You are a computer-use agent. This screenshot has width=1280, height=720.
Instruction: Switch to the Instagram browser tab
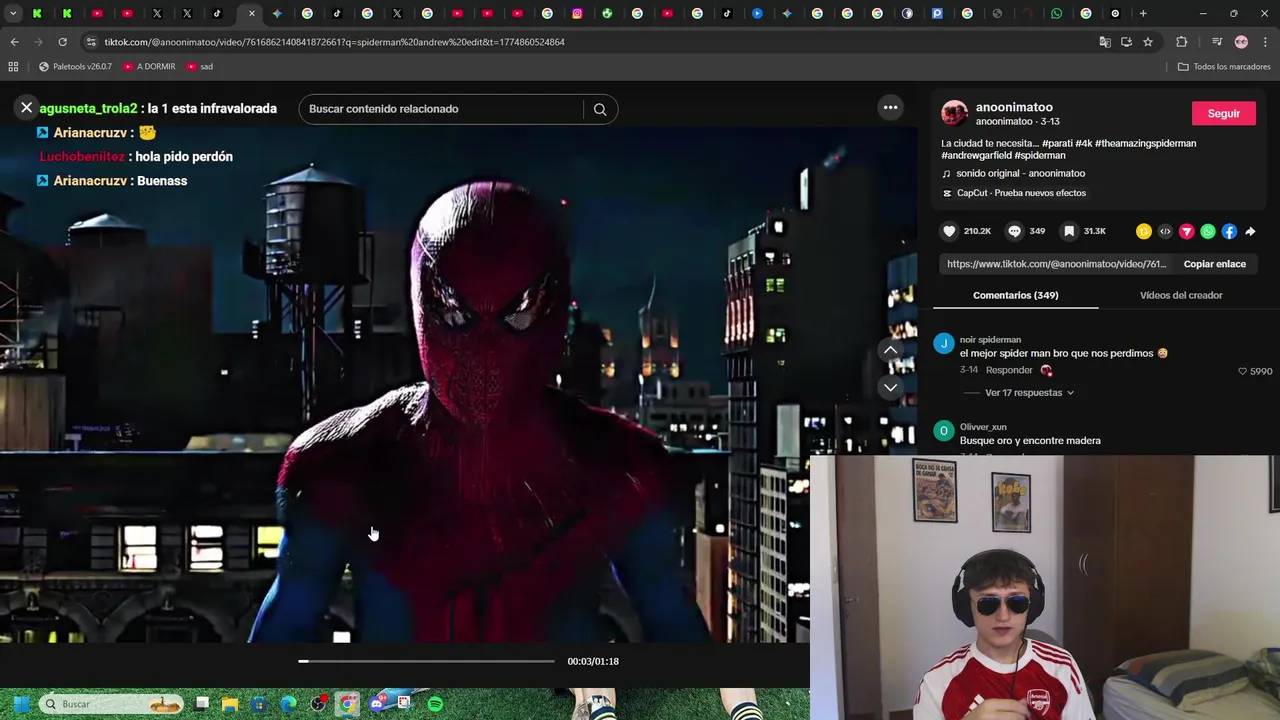(577, 13)
